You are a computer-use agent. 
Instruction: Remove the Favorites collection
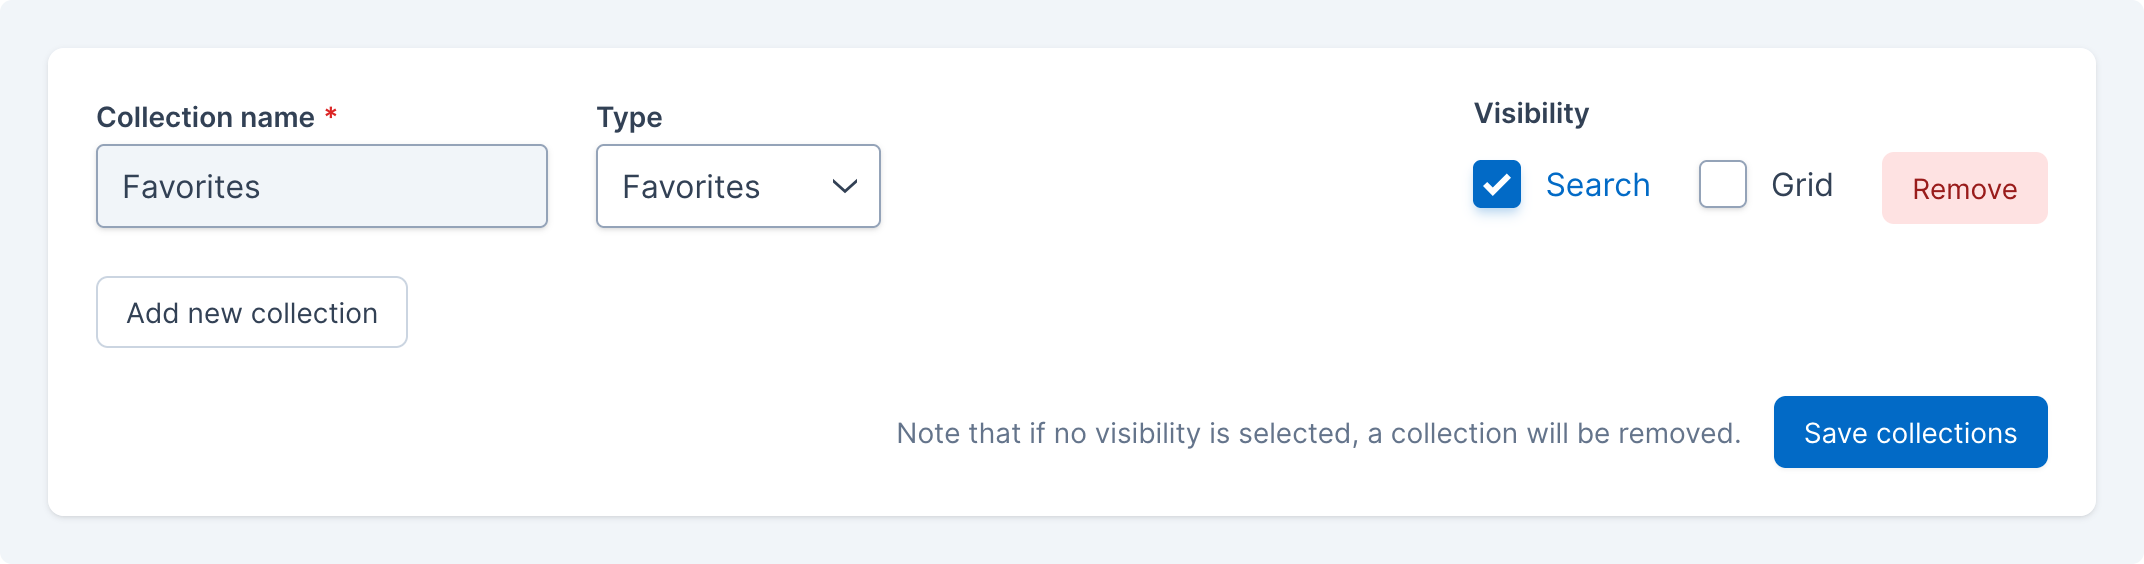pyautogui.click(x=1964, y=188)
